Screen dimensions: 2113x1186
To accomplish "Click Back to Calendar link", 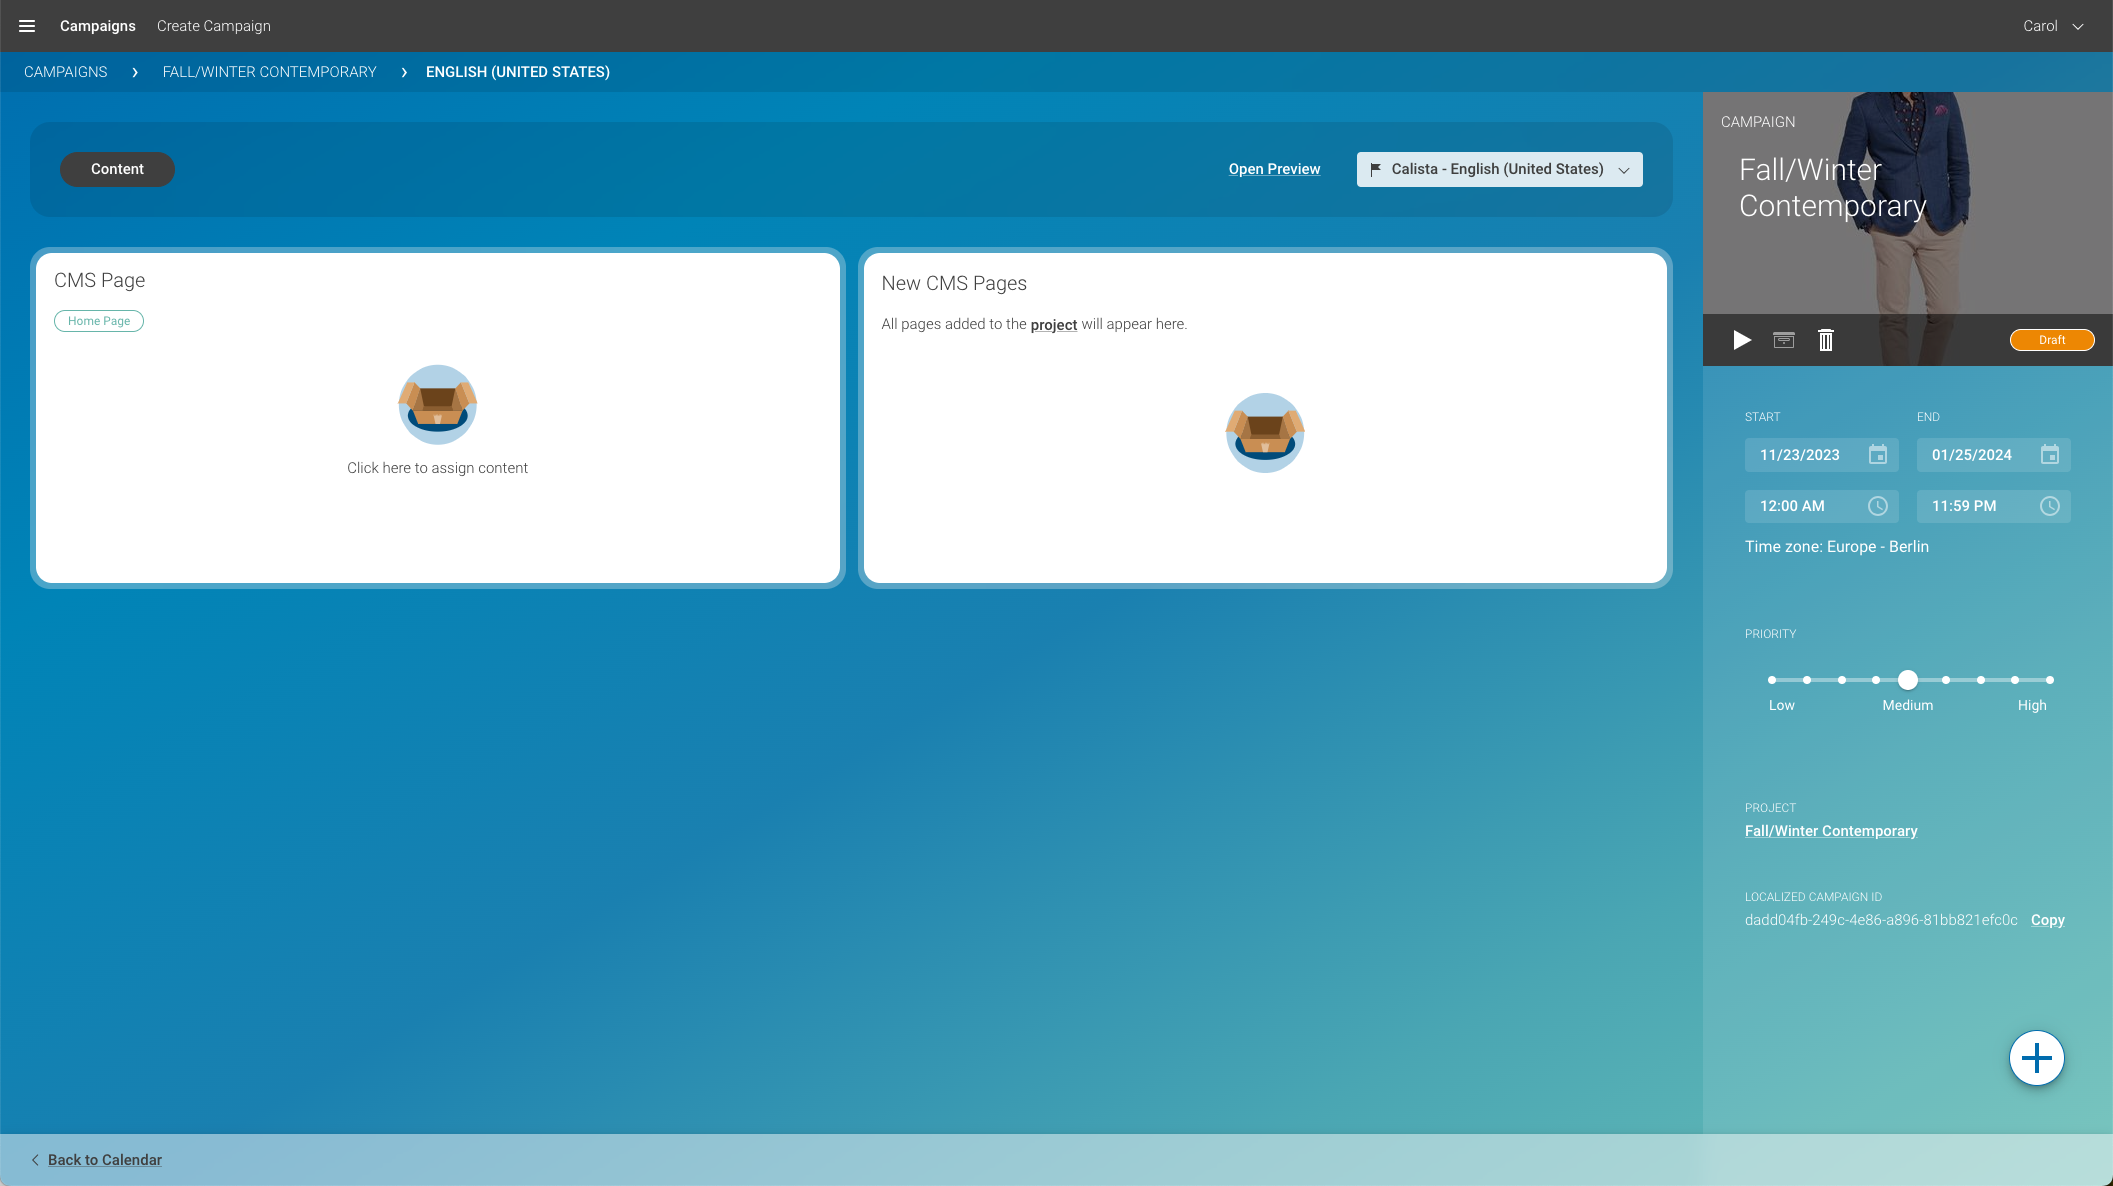I will [x=105, y=1160].
